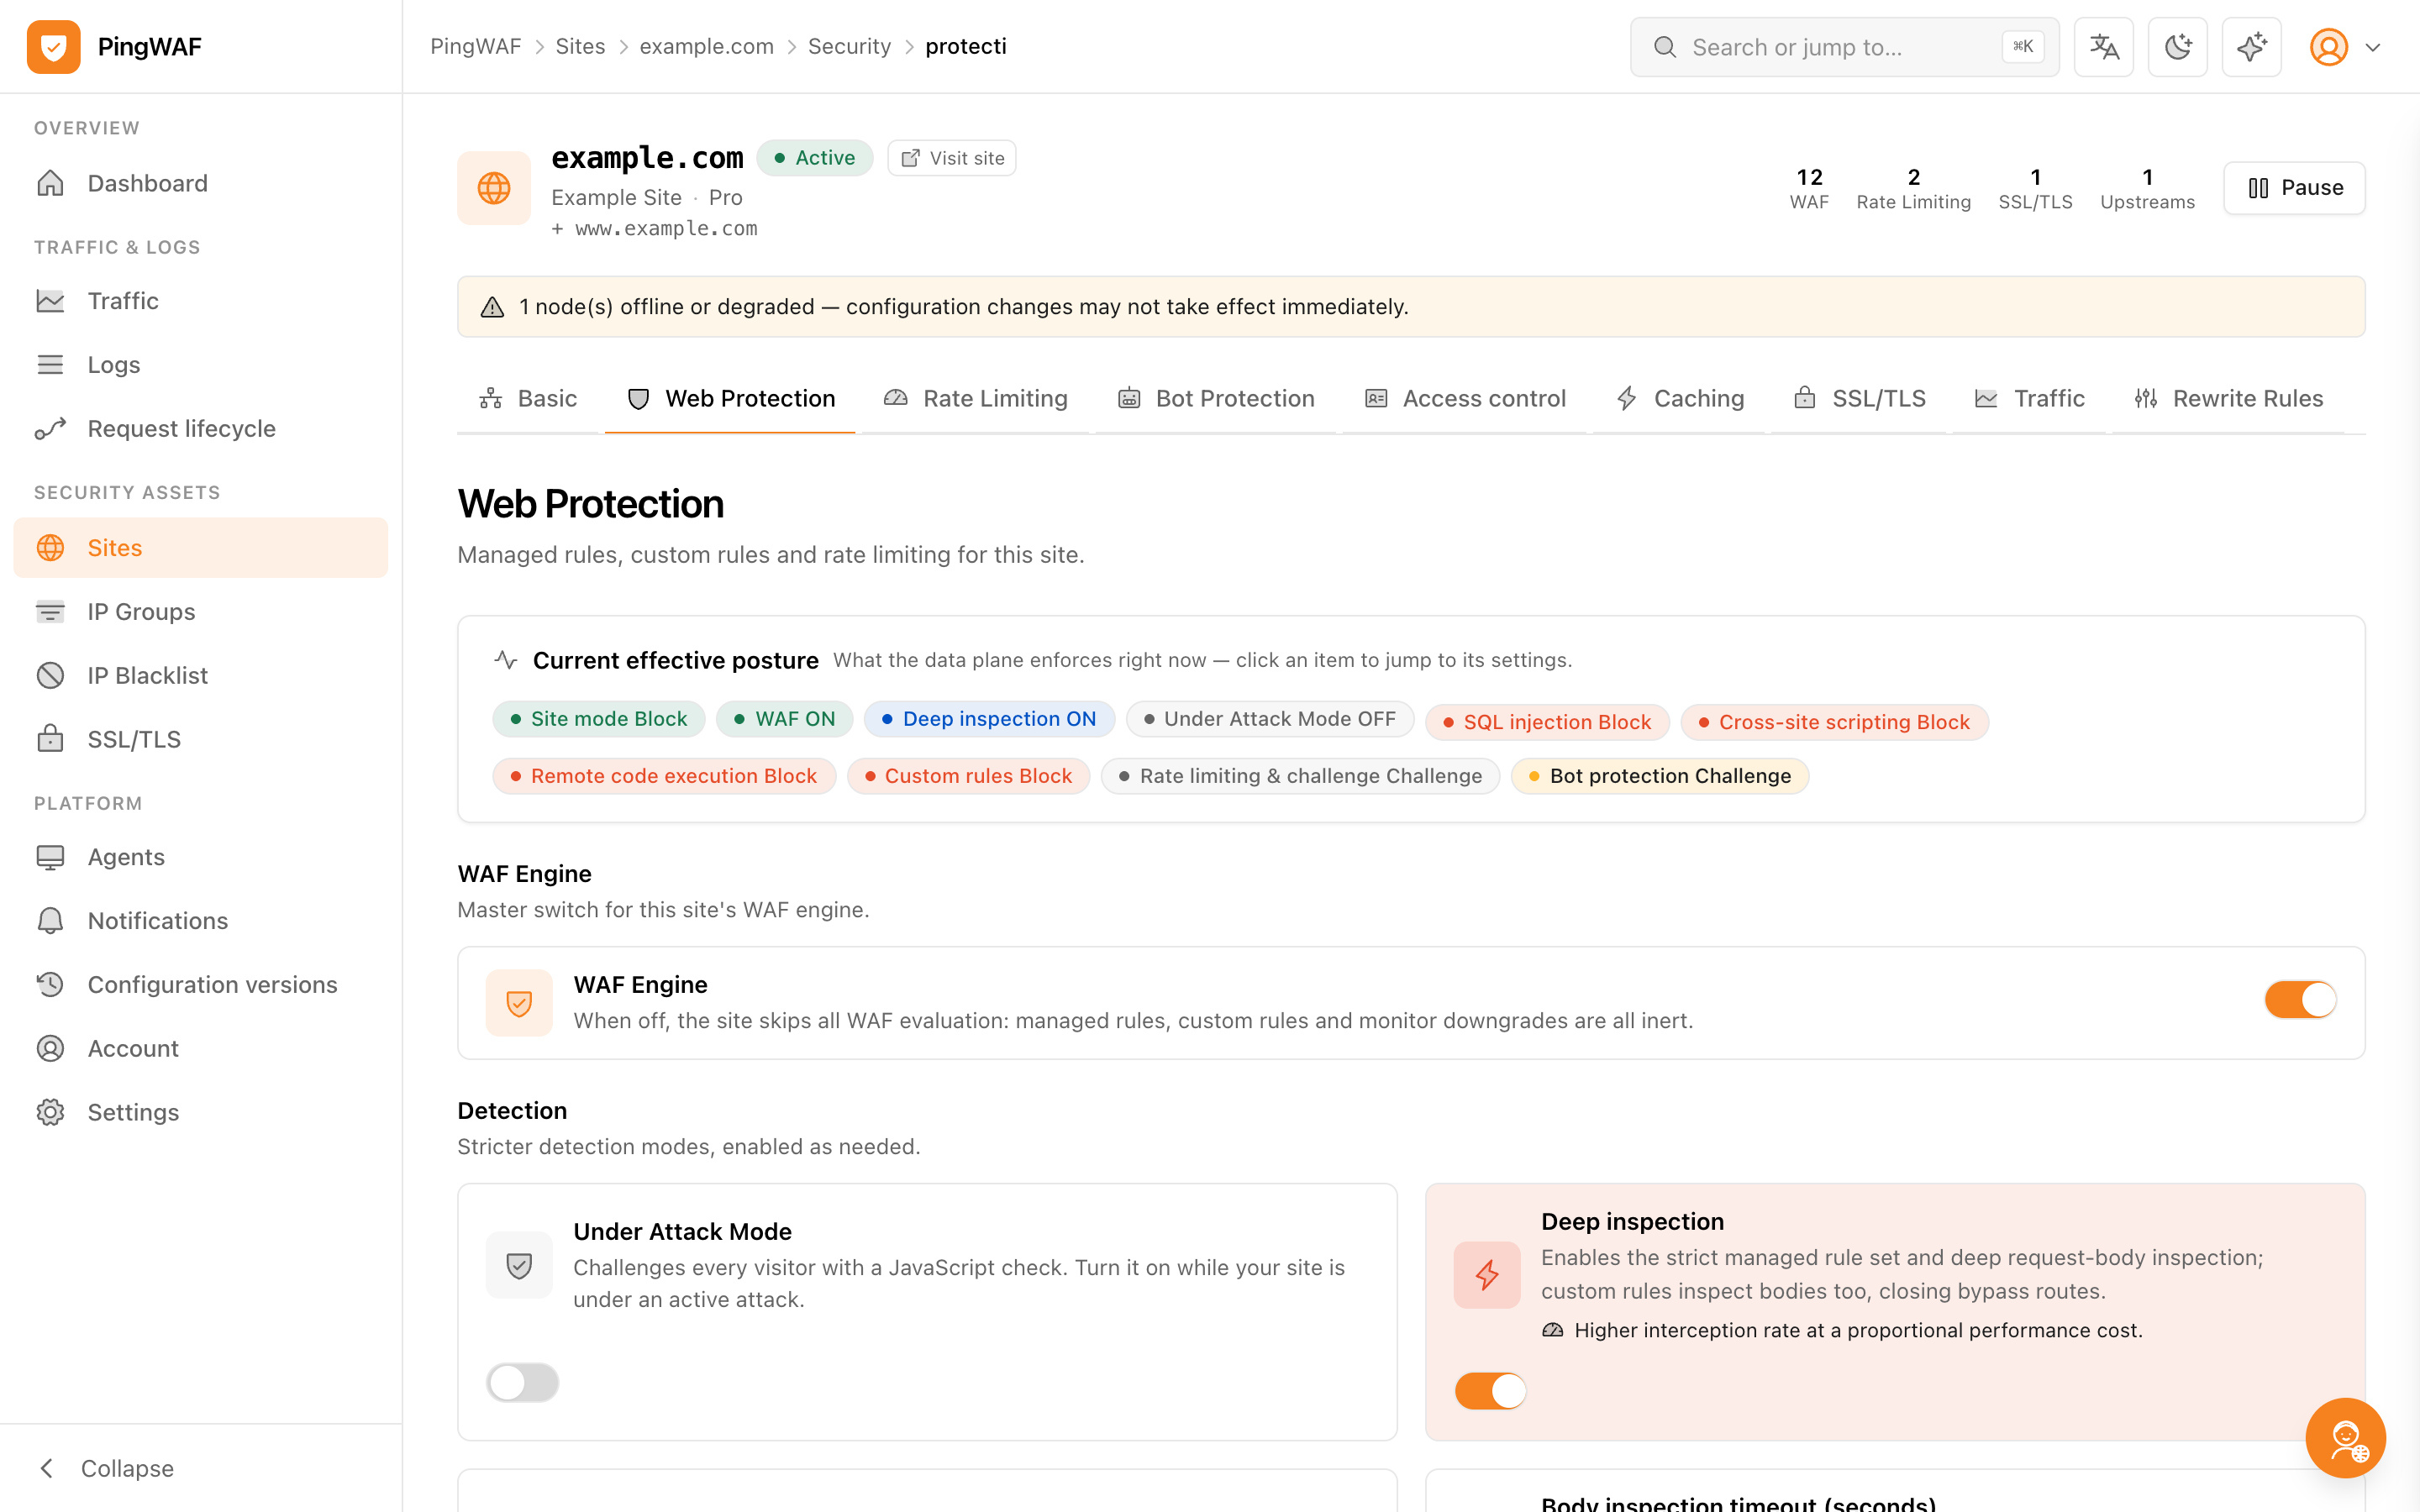2420x1512 pixels.
Task: Open the AI sparkle assistant icon
Action: coord(2252,47)
